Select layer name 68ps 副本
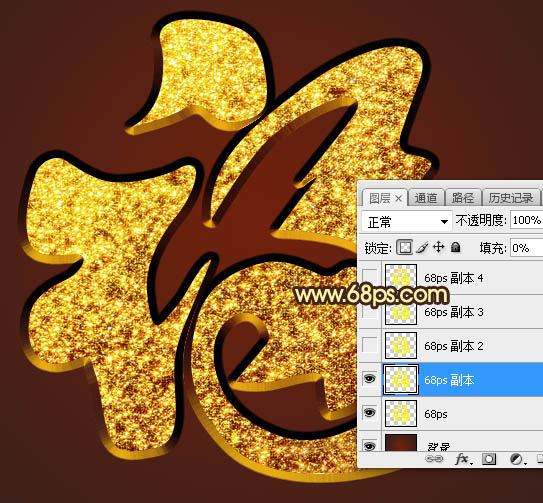The width and height of the screenshot is (543, 503). pyautogui.click(x=449, y=380)
